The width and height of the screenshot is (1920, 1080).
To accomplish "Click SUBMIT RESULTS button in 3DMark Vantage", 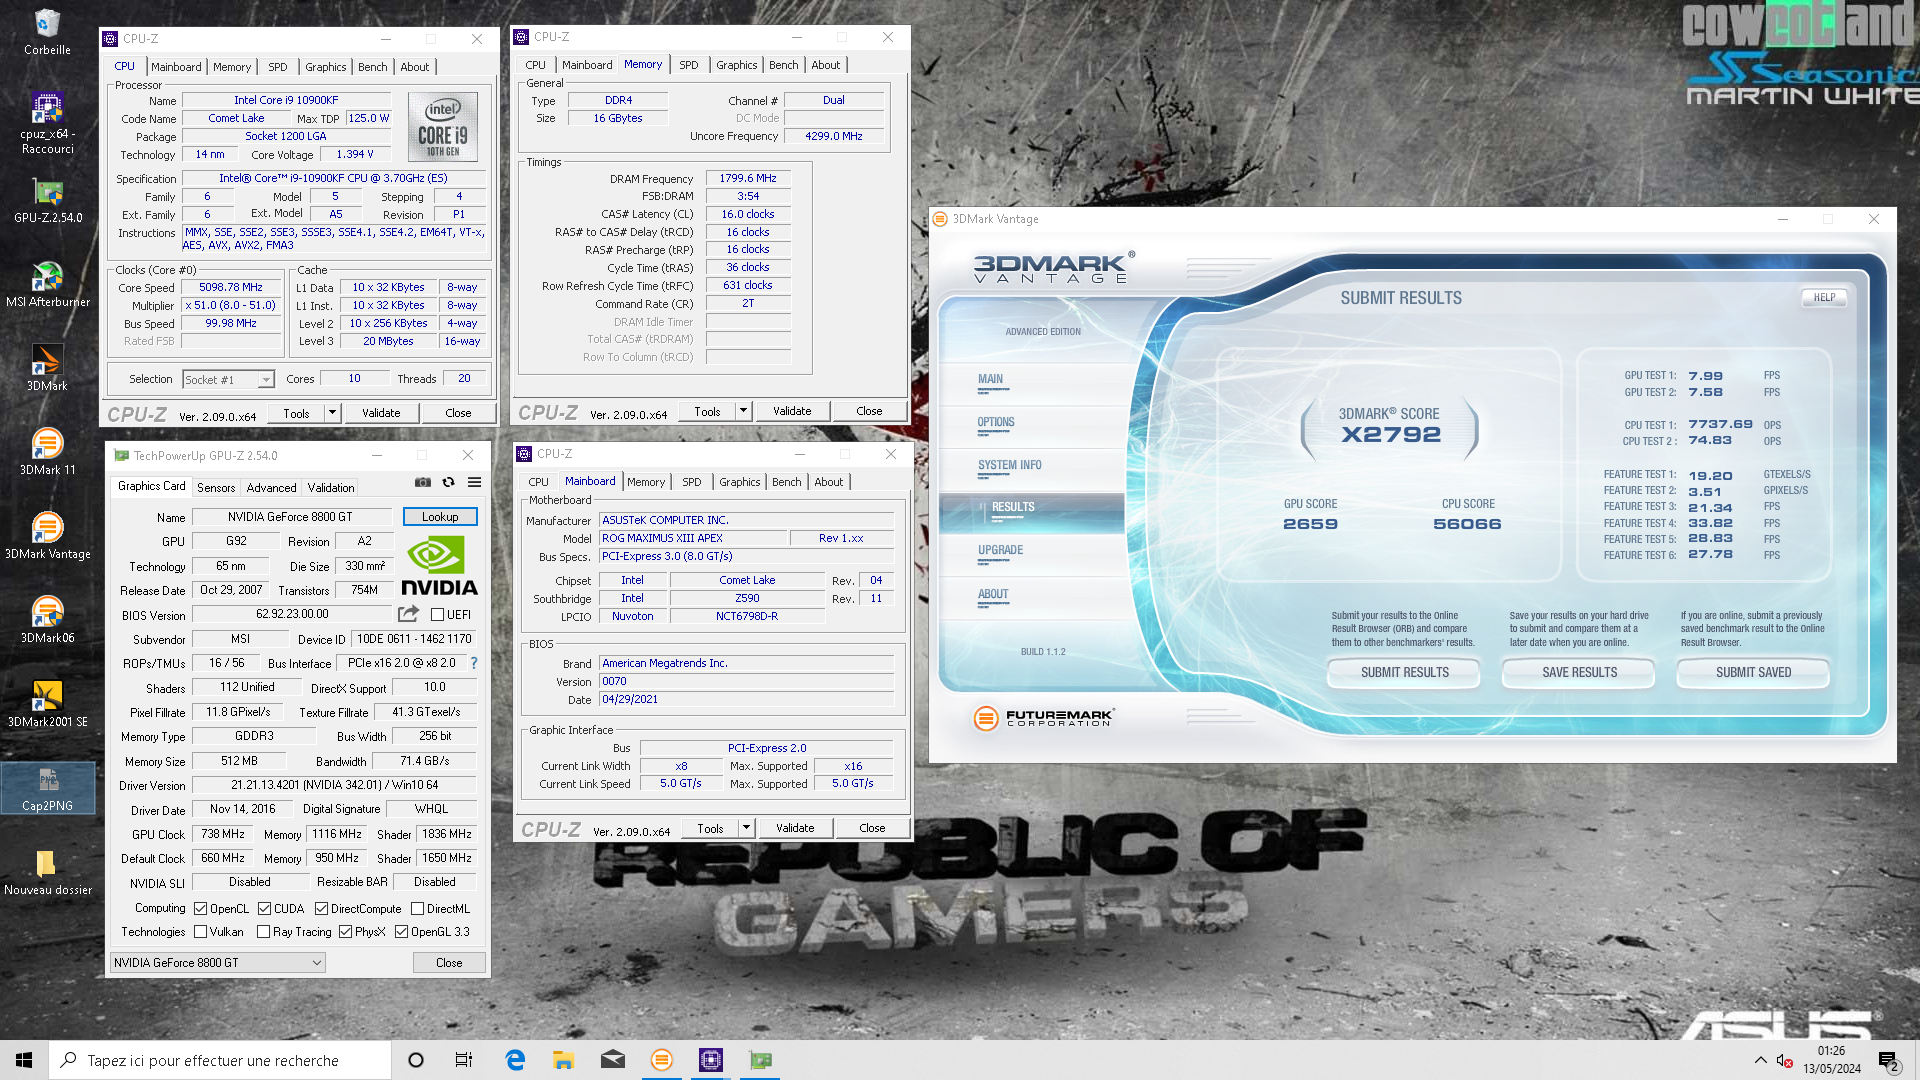I will click(x=1404, y=673).
